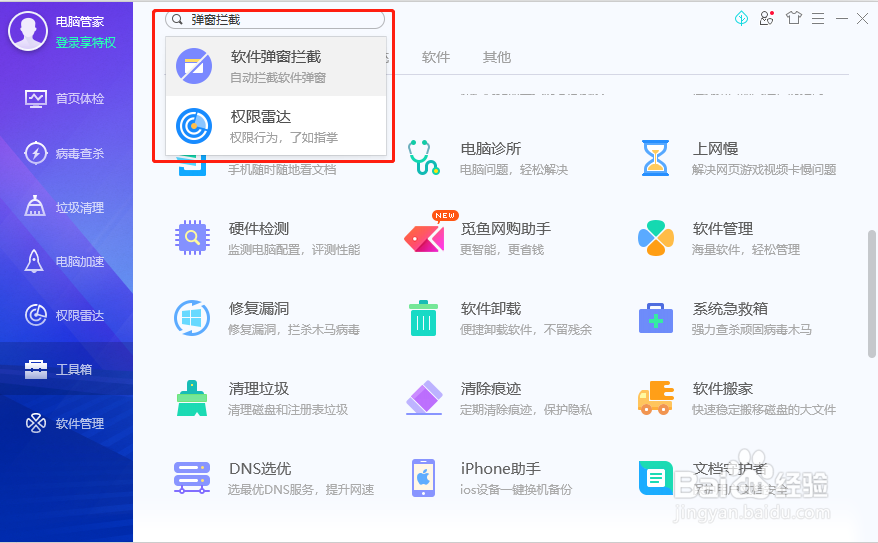Open the DNS选优 tool label
The image size is (878, 543).
tap(260, 469)
